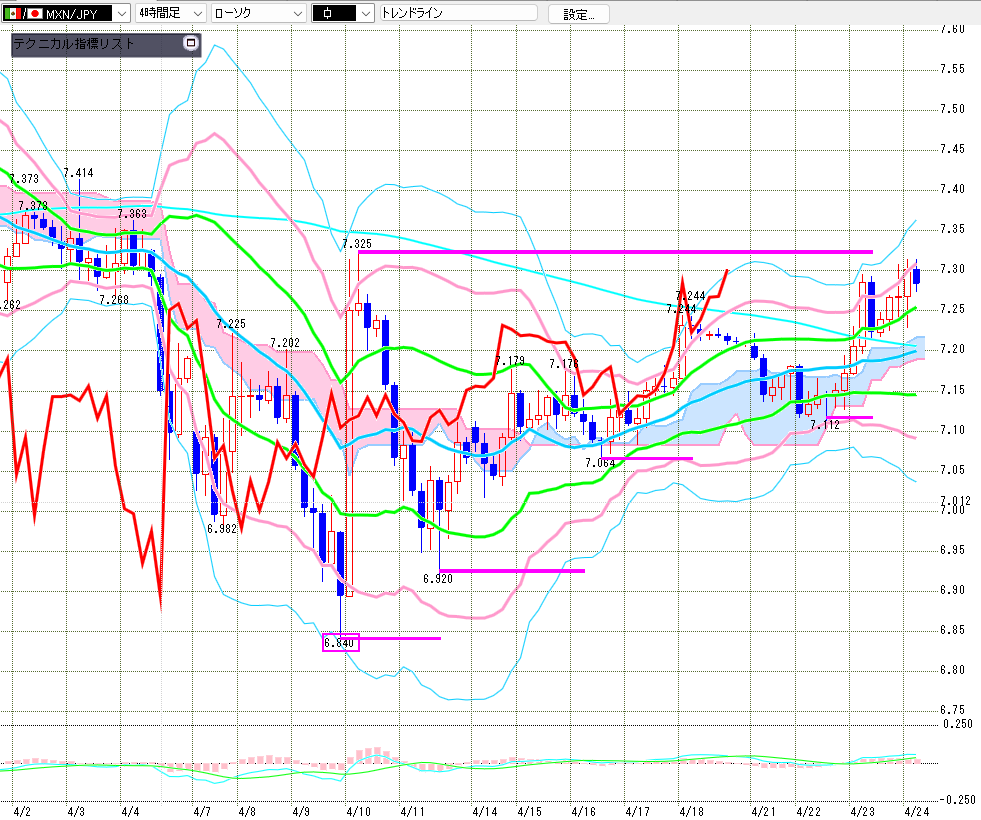
Task: Click the テクニカル指標リスト panel title
Action: (74, 44)
